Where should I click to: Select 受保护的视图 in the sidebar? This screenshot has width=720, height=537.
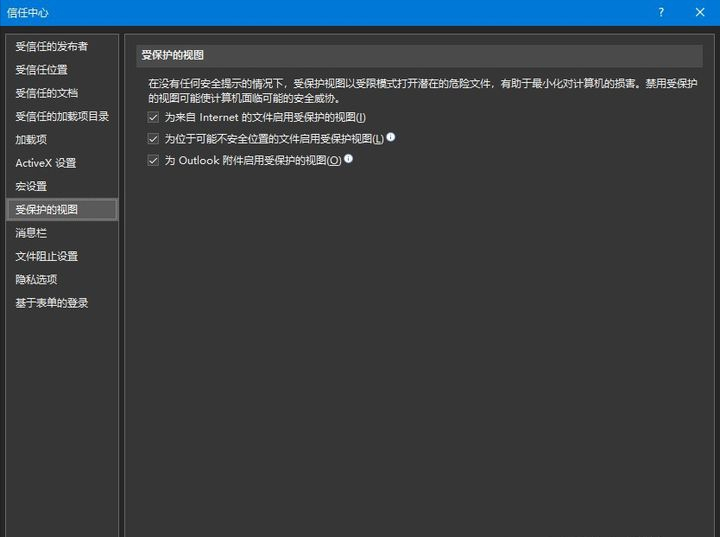tap(62, 209)
